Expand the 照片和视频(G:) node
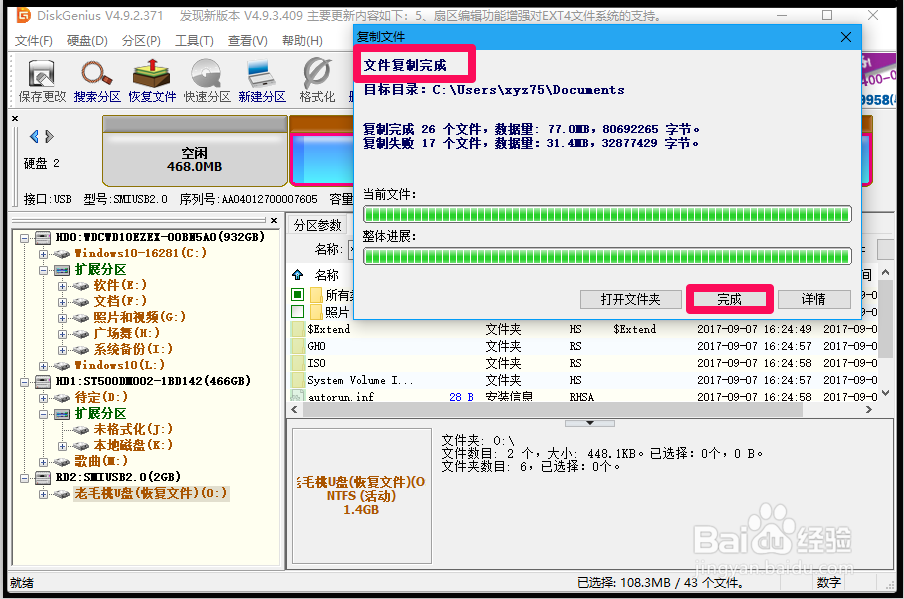This screenshot has width=904, height=599. 62,318
